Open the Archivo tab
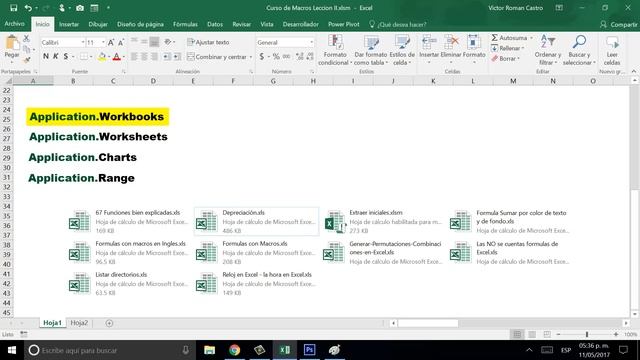The image size is (640, 360). 15,24
